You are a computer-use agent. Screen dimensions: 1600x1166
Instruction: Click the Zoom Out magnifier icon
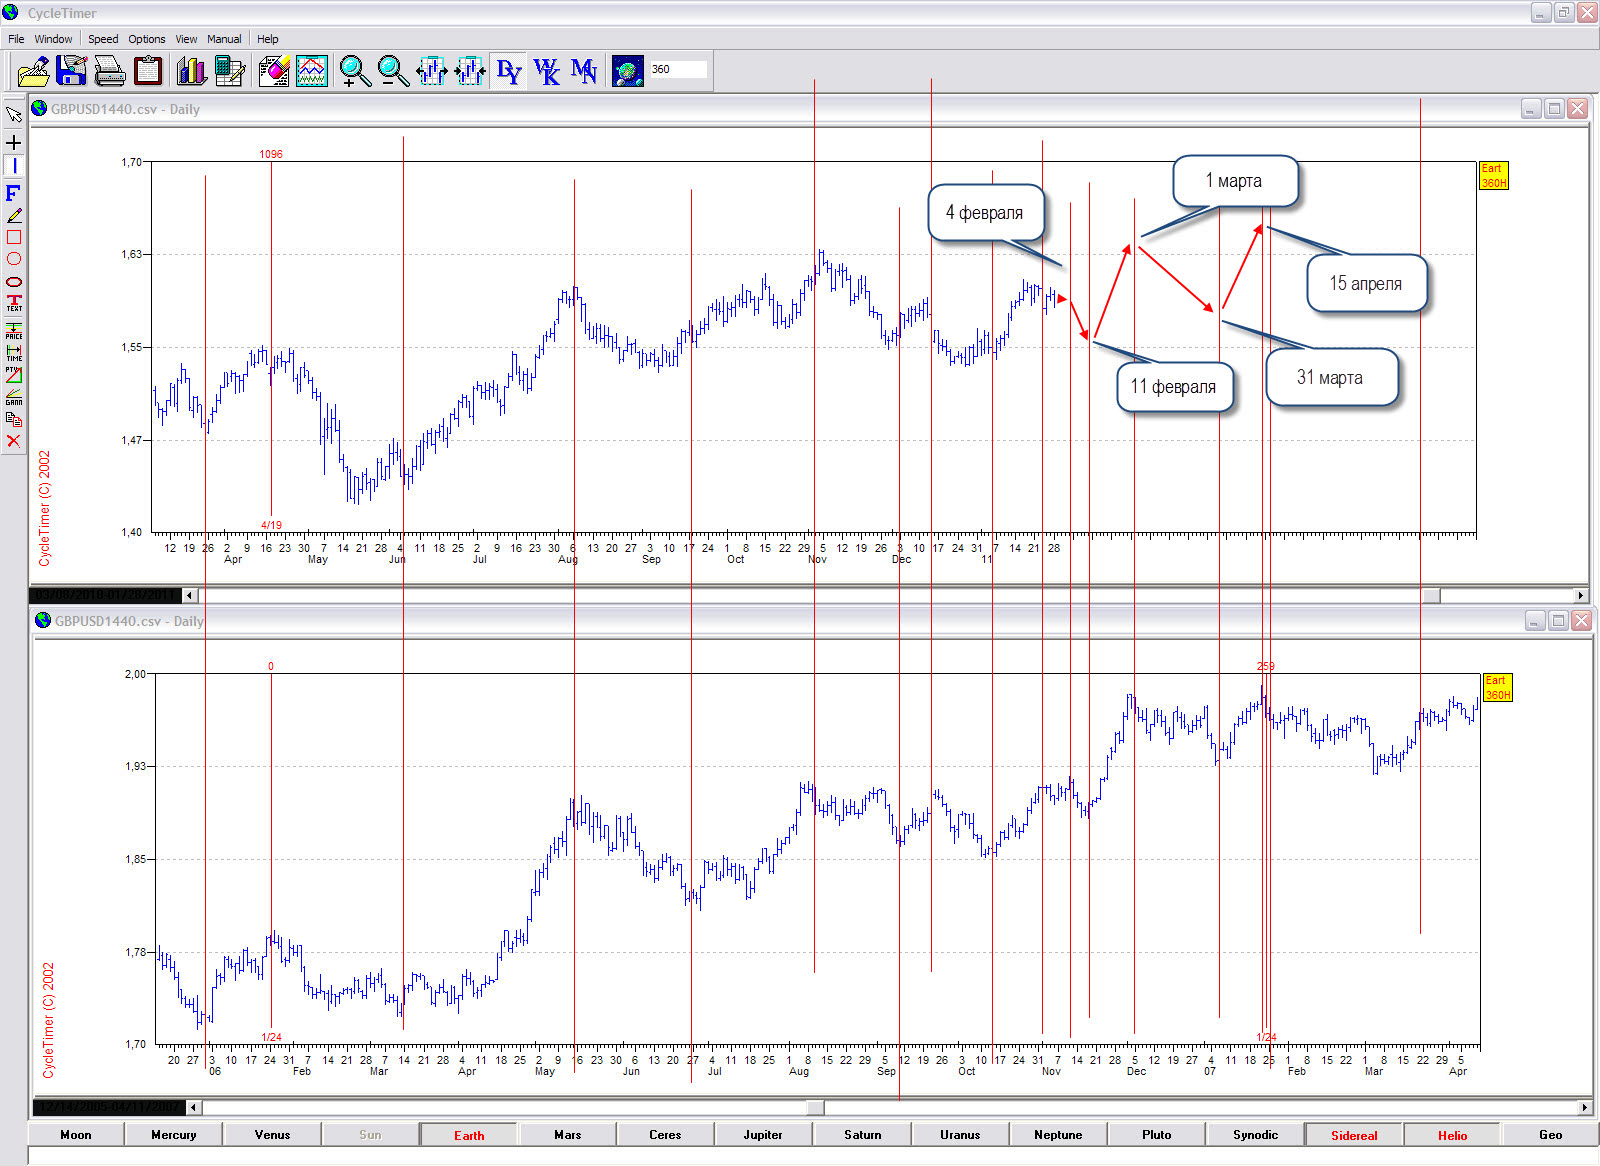393,71
